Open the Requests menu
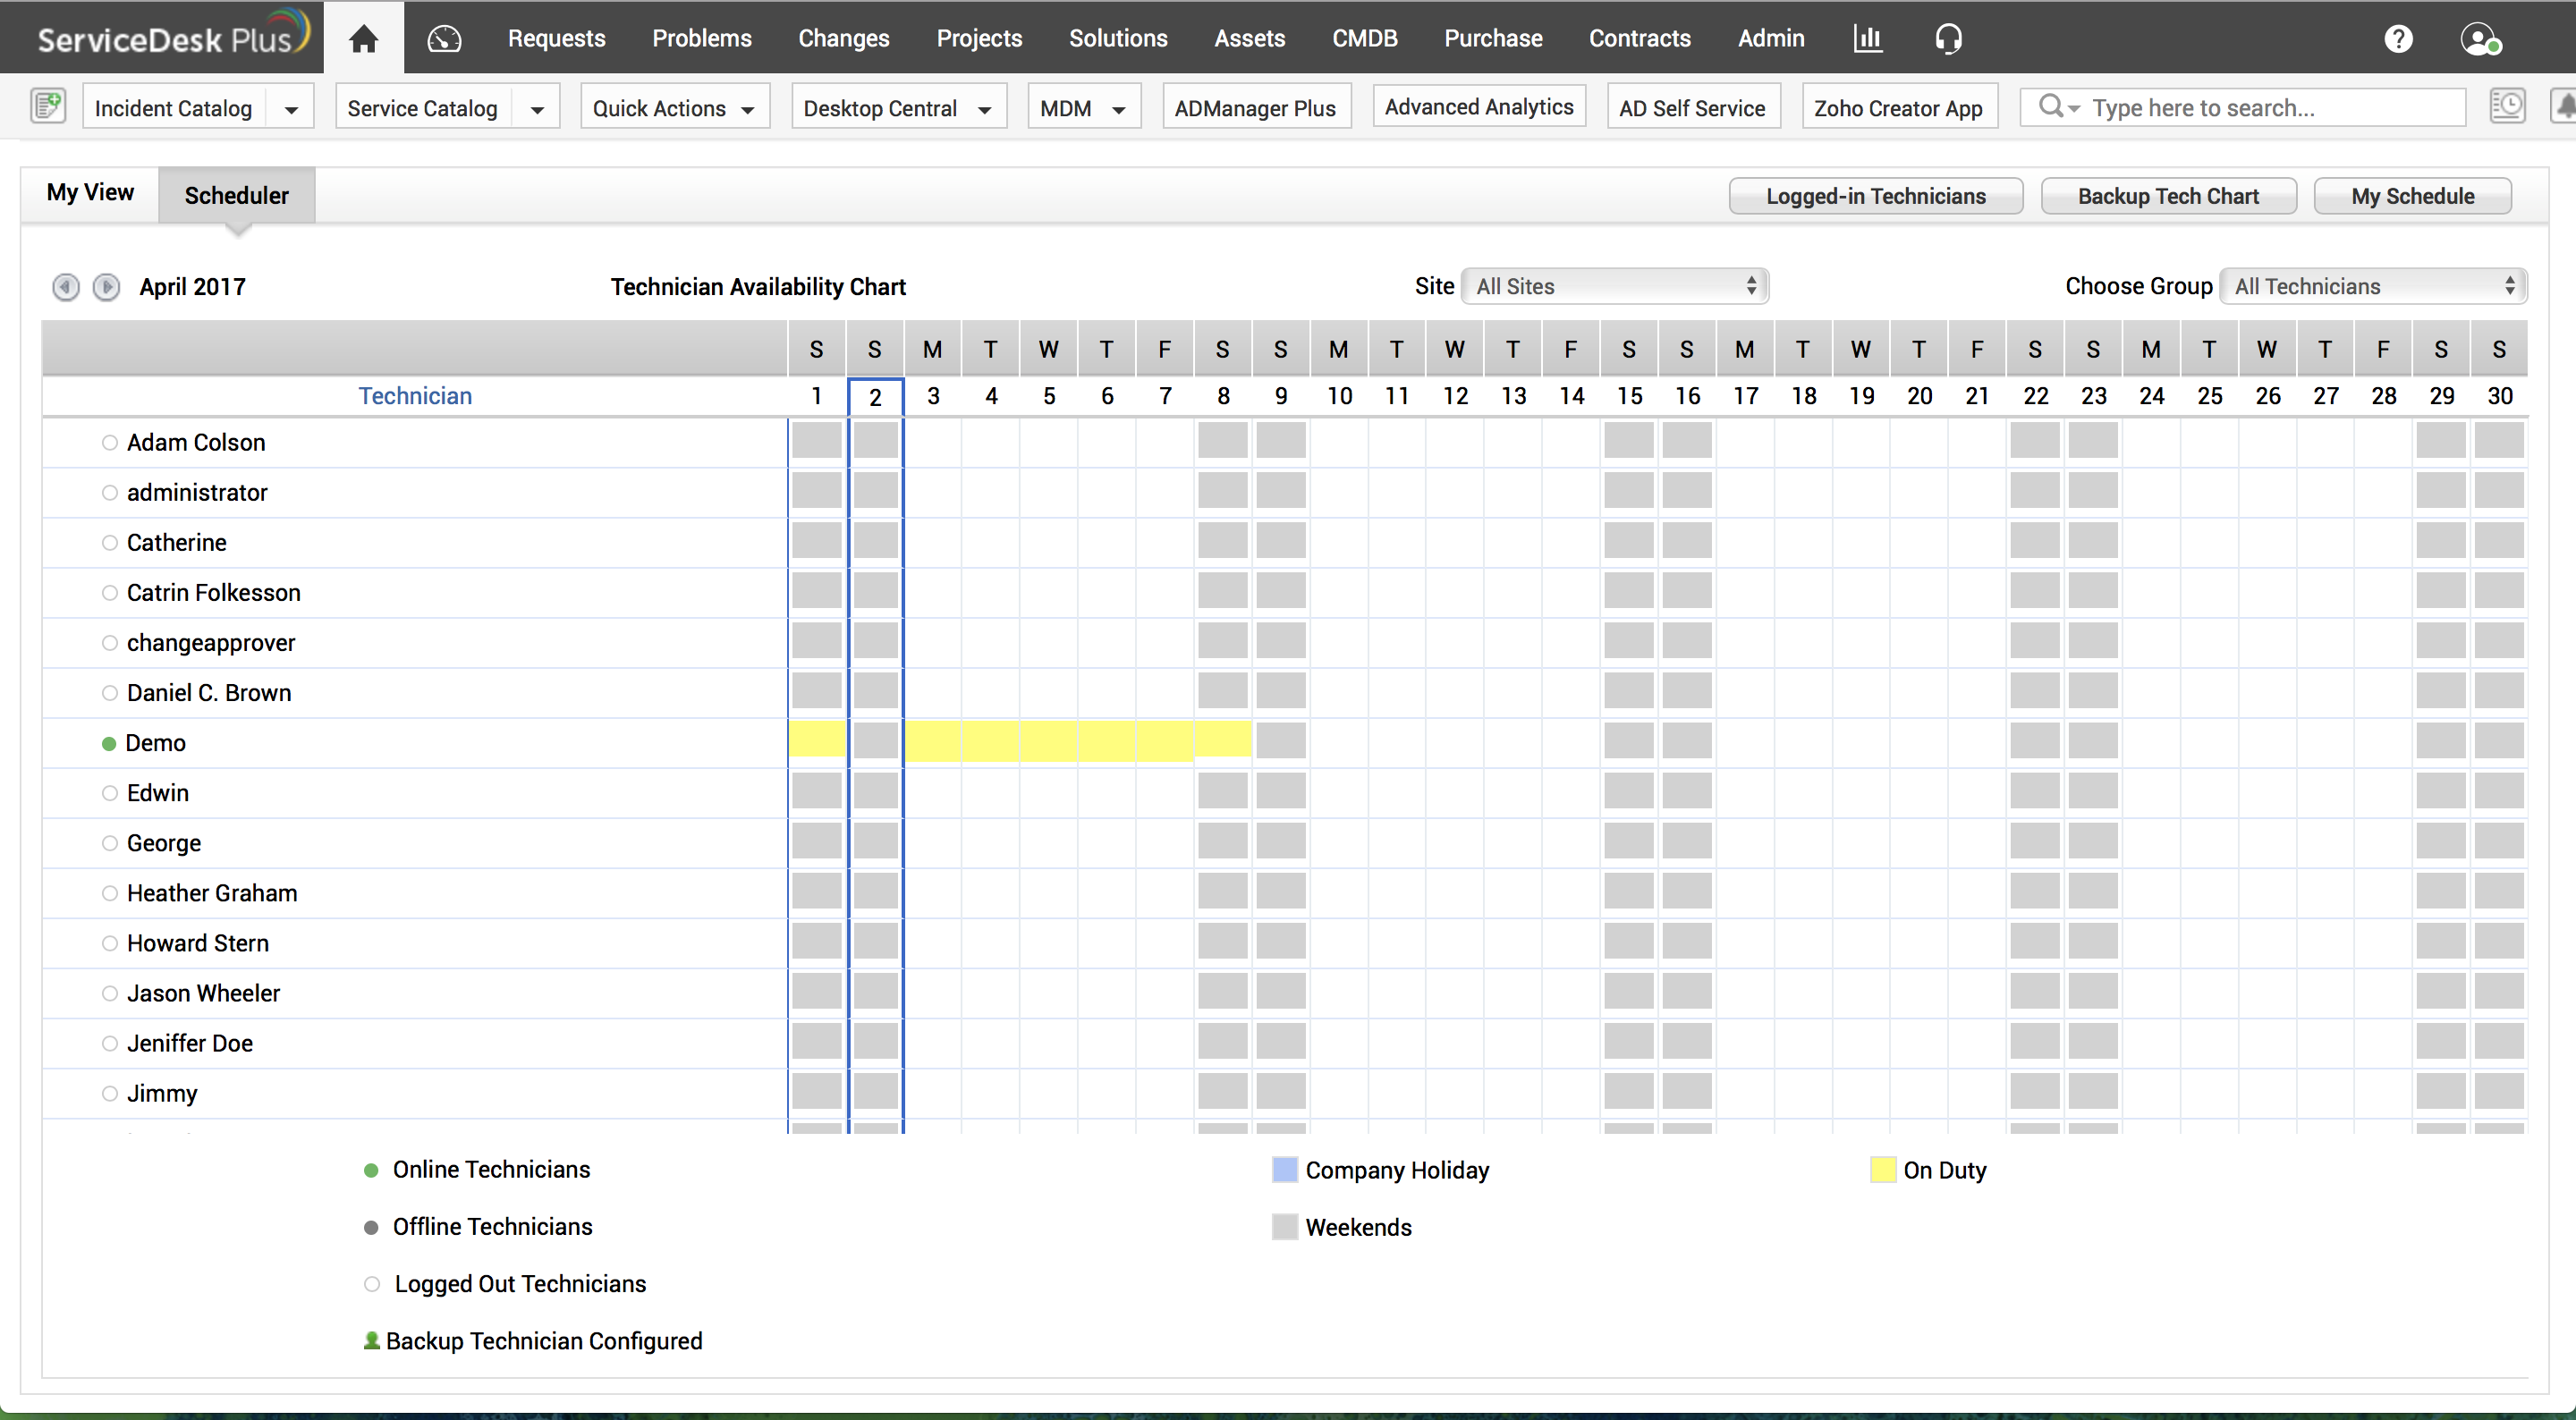2576x1420 pixels. click(556, 38)
